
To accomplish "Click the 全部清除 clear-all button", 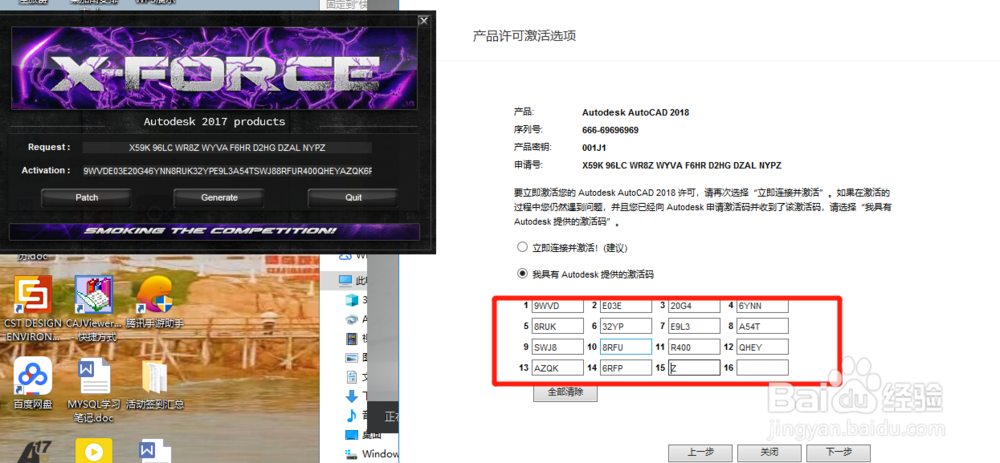I will coord(566,392).
